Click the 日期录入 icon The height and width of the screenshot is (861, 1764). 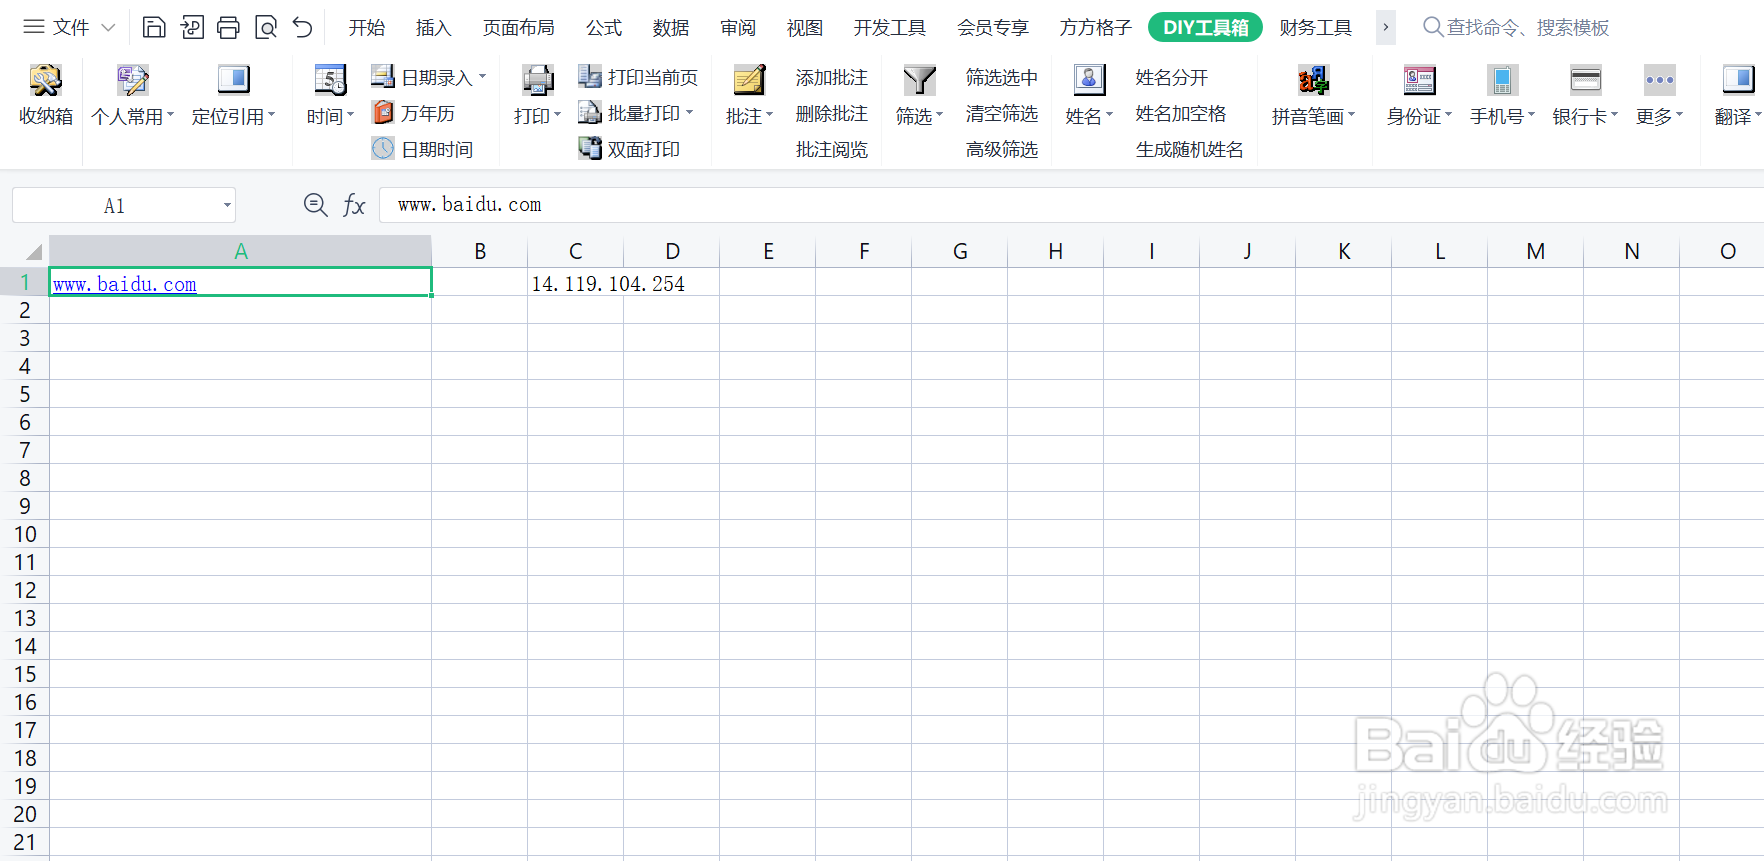tap(383, 77)
